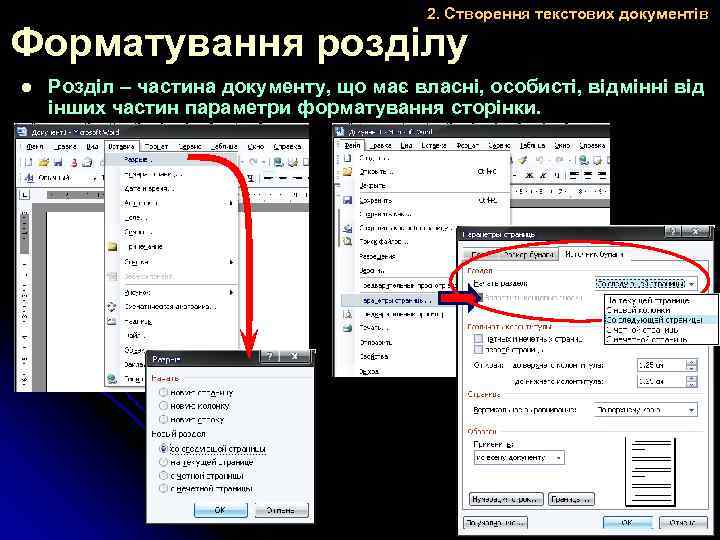This screenshot has height=540, width=720.
Task: Click the Save icon beside Сохранить in Файл menu
Action: pos(348,200)
